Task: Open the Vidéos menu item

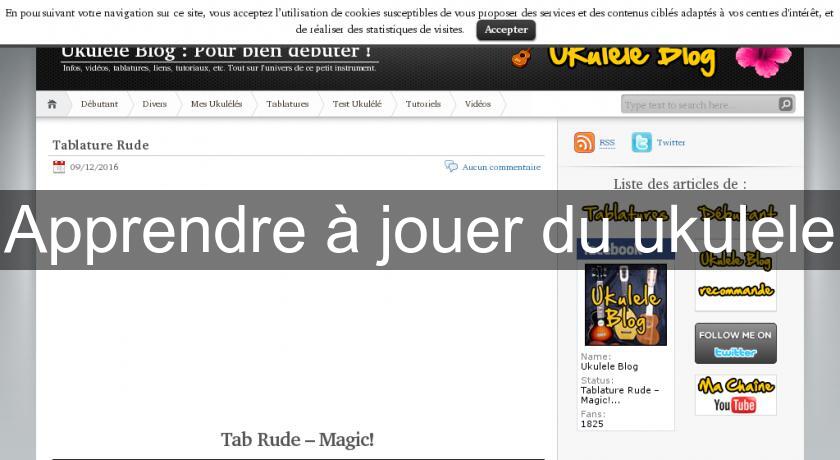Action: pos(477,104)
